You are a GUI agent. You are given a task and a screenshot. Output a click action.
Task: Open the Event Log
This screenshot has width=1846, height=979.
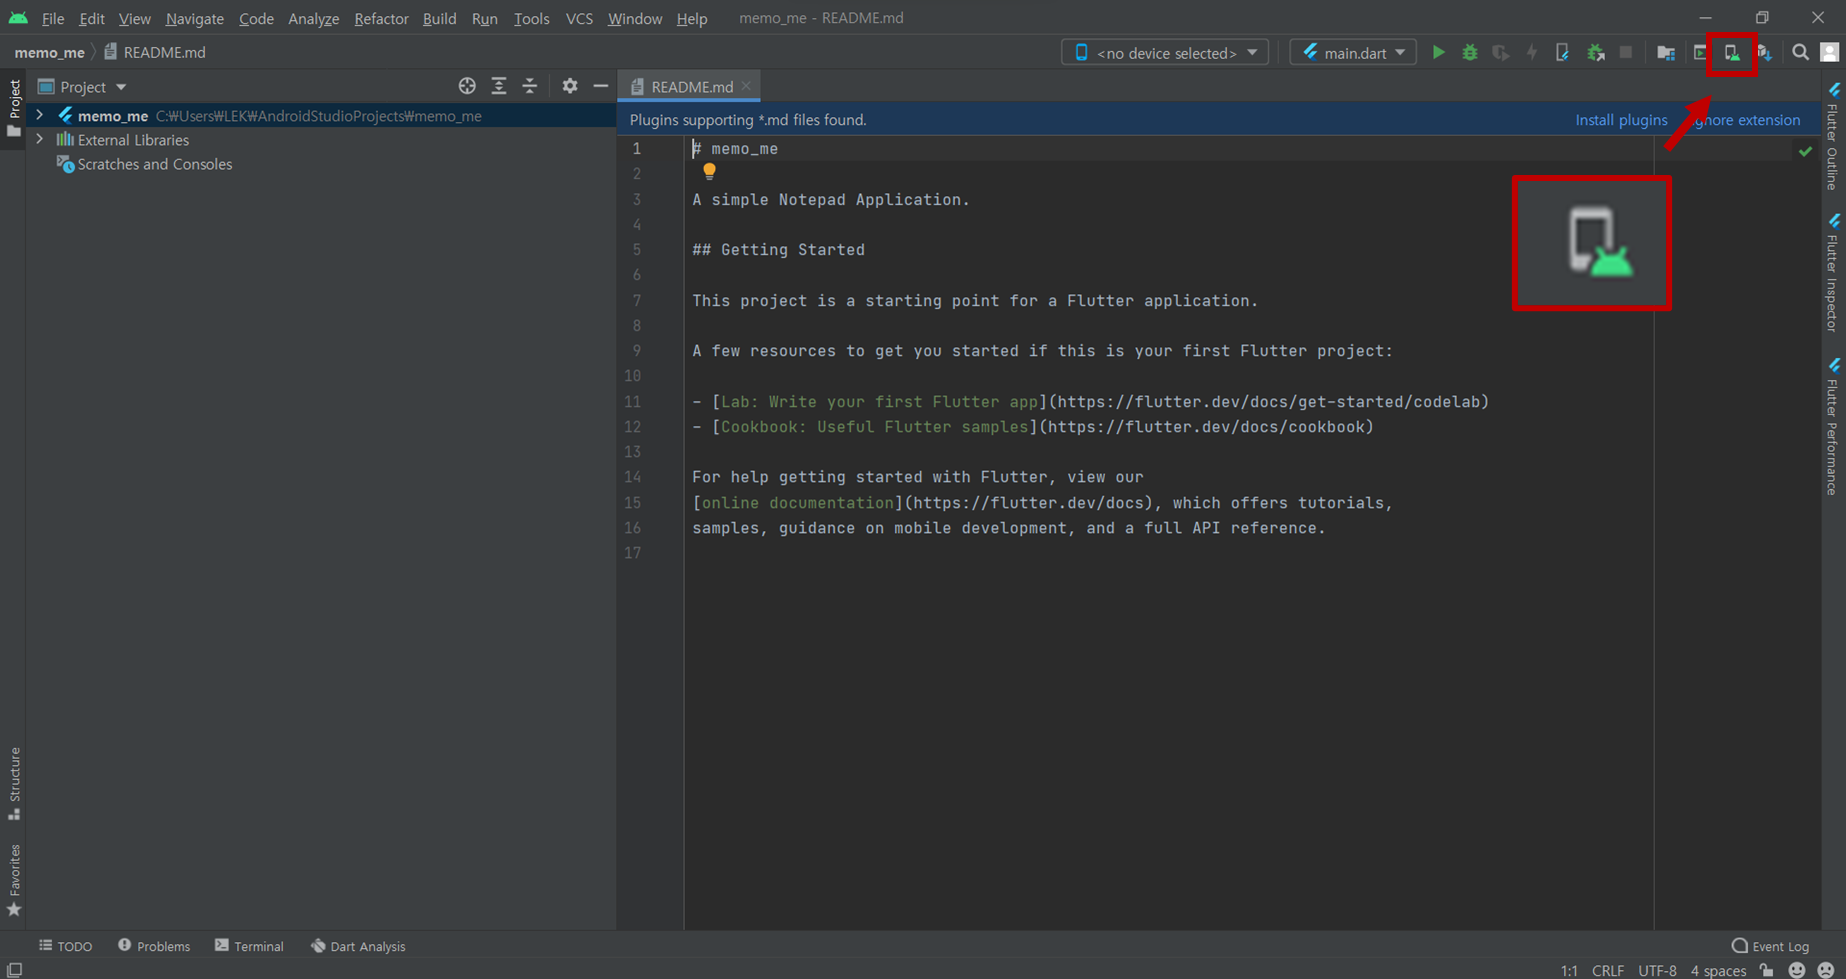coord(1770,946)
